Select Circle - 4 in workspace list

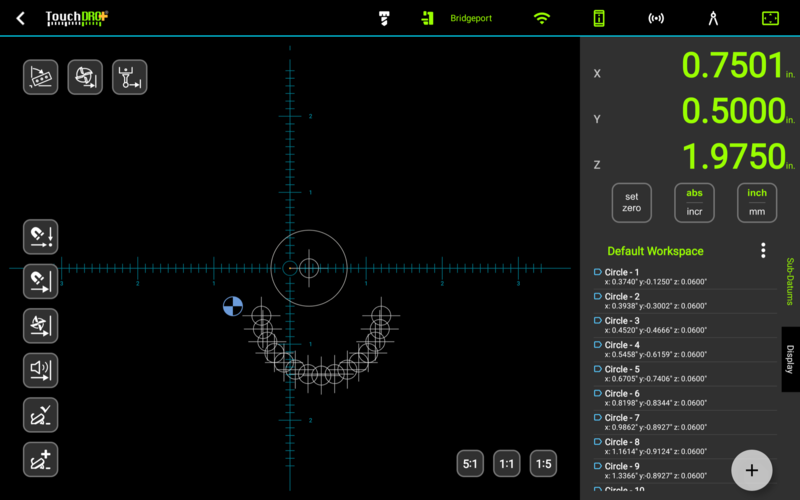685,349
